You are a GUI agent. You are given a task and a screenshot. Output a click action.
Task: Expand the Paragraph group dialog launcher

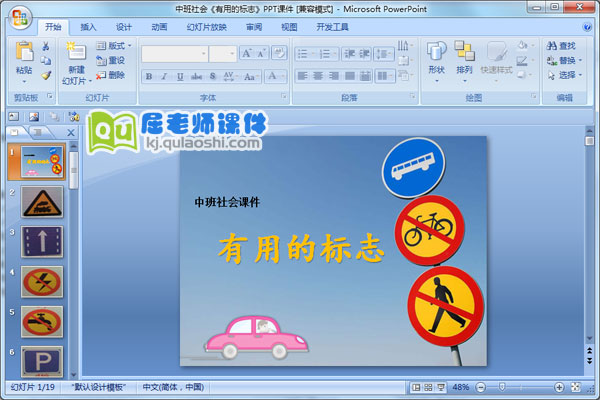click(412, 96)
